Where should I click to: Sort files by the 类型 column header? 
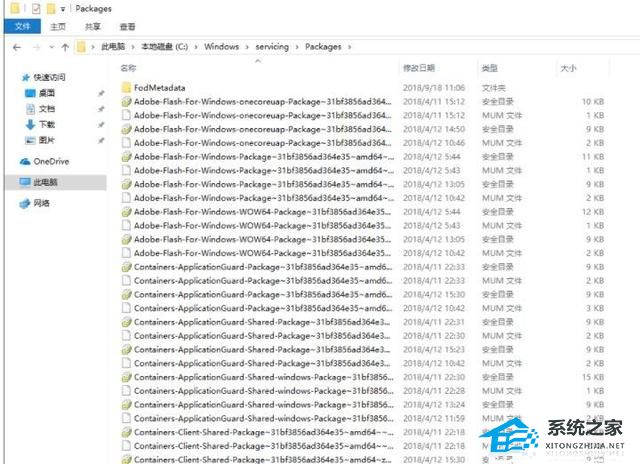click(x=489, y=68)
